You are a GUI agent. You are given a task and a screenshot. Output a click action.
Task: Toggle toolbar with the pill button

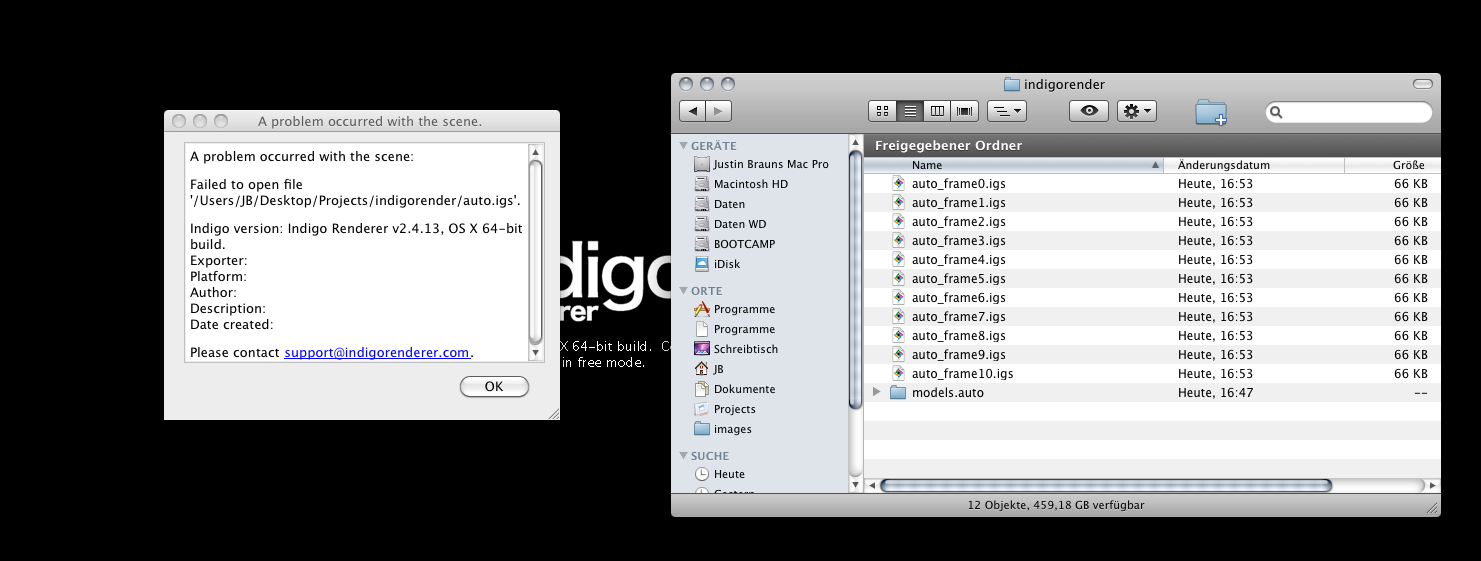coord(1422,83)
